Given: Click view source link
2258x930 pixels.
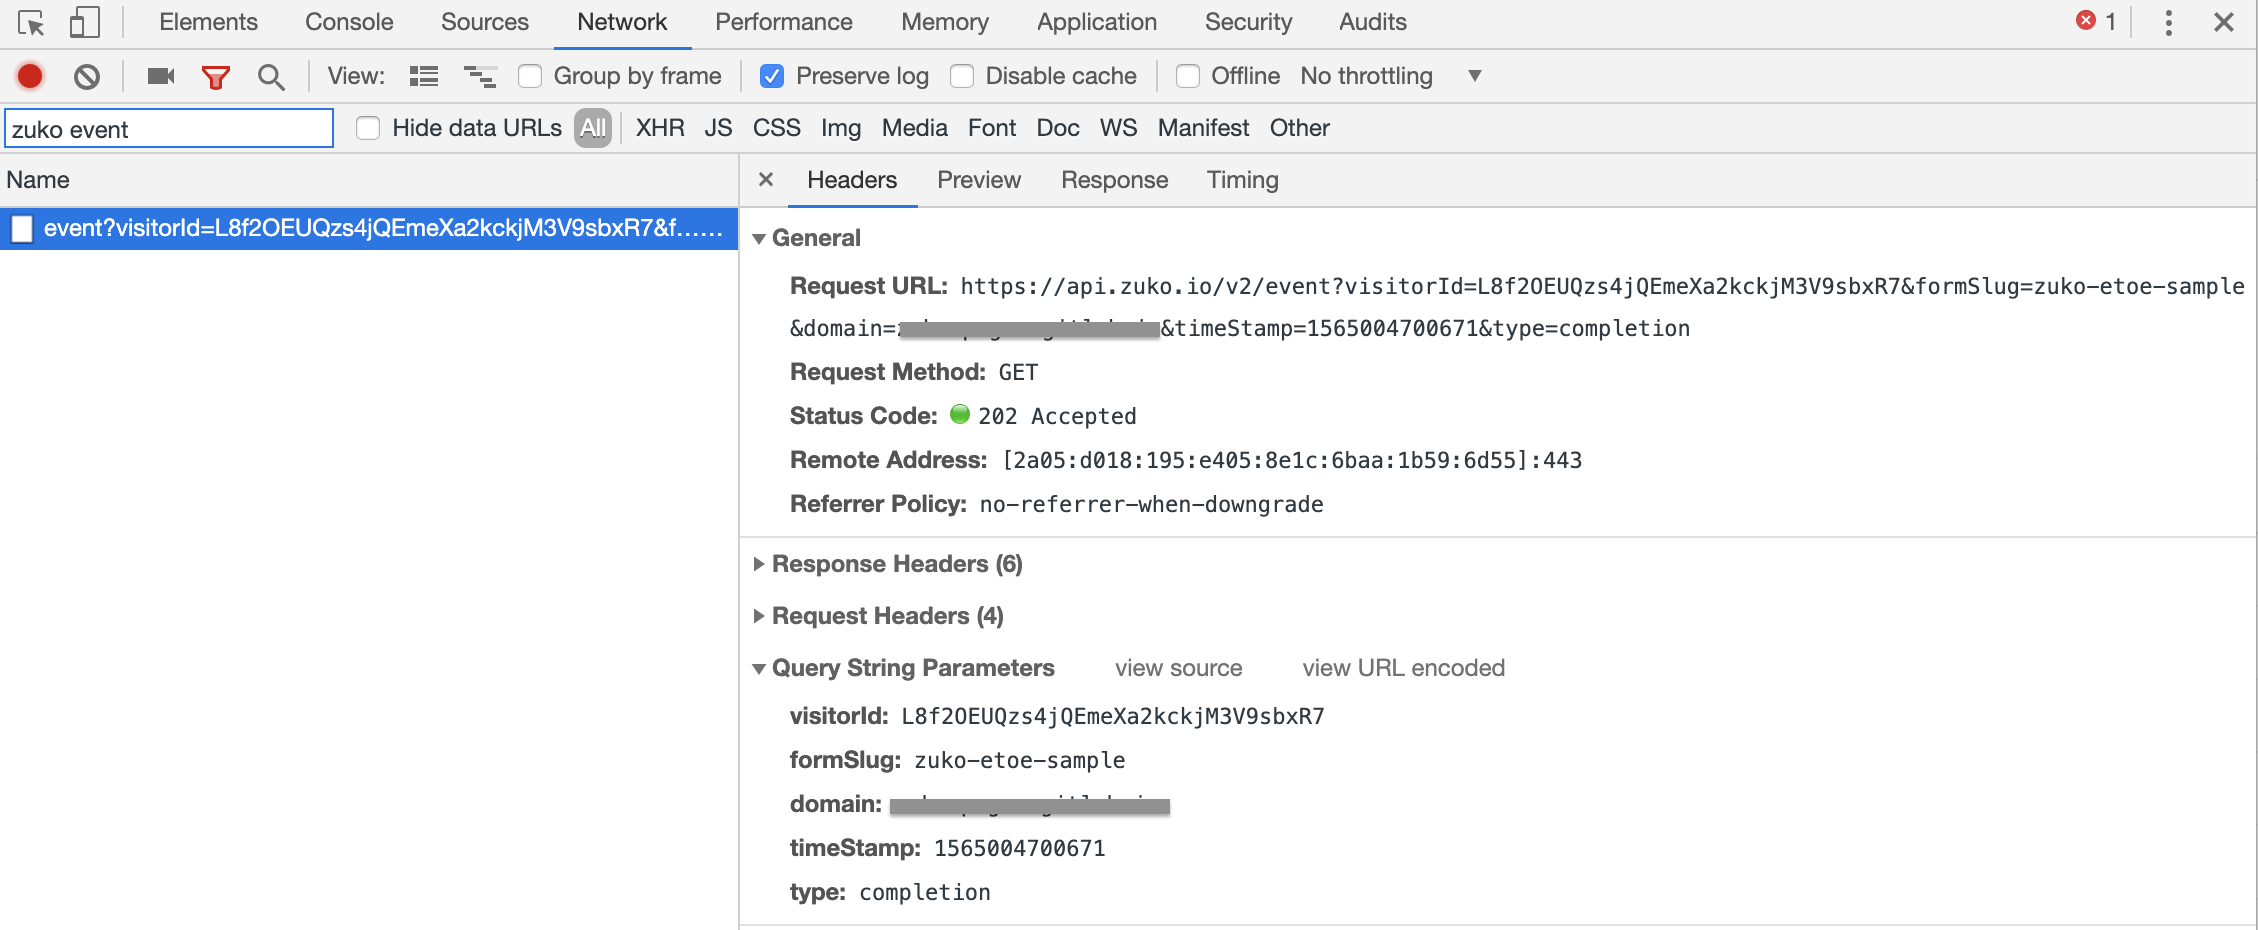Looking at the screenshot, I should click(1179, 668).
